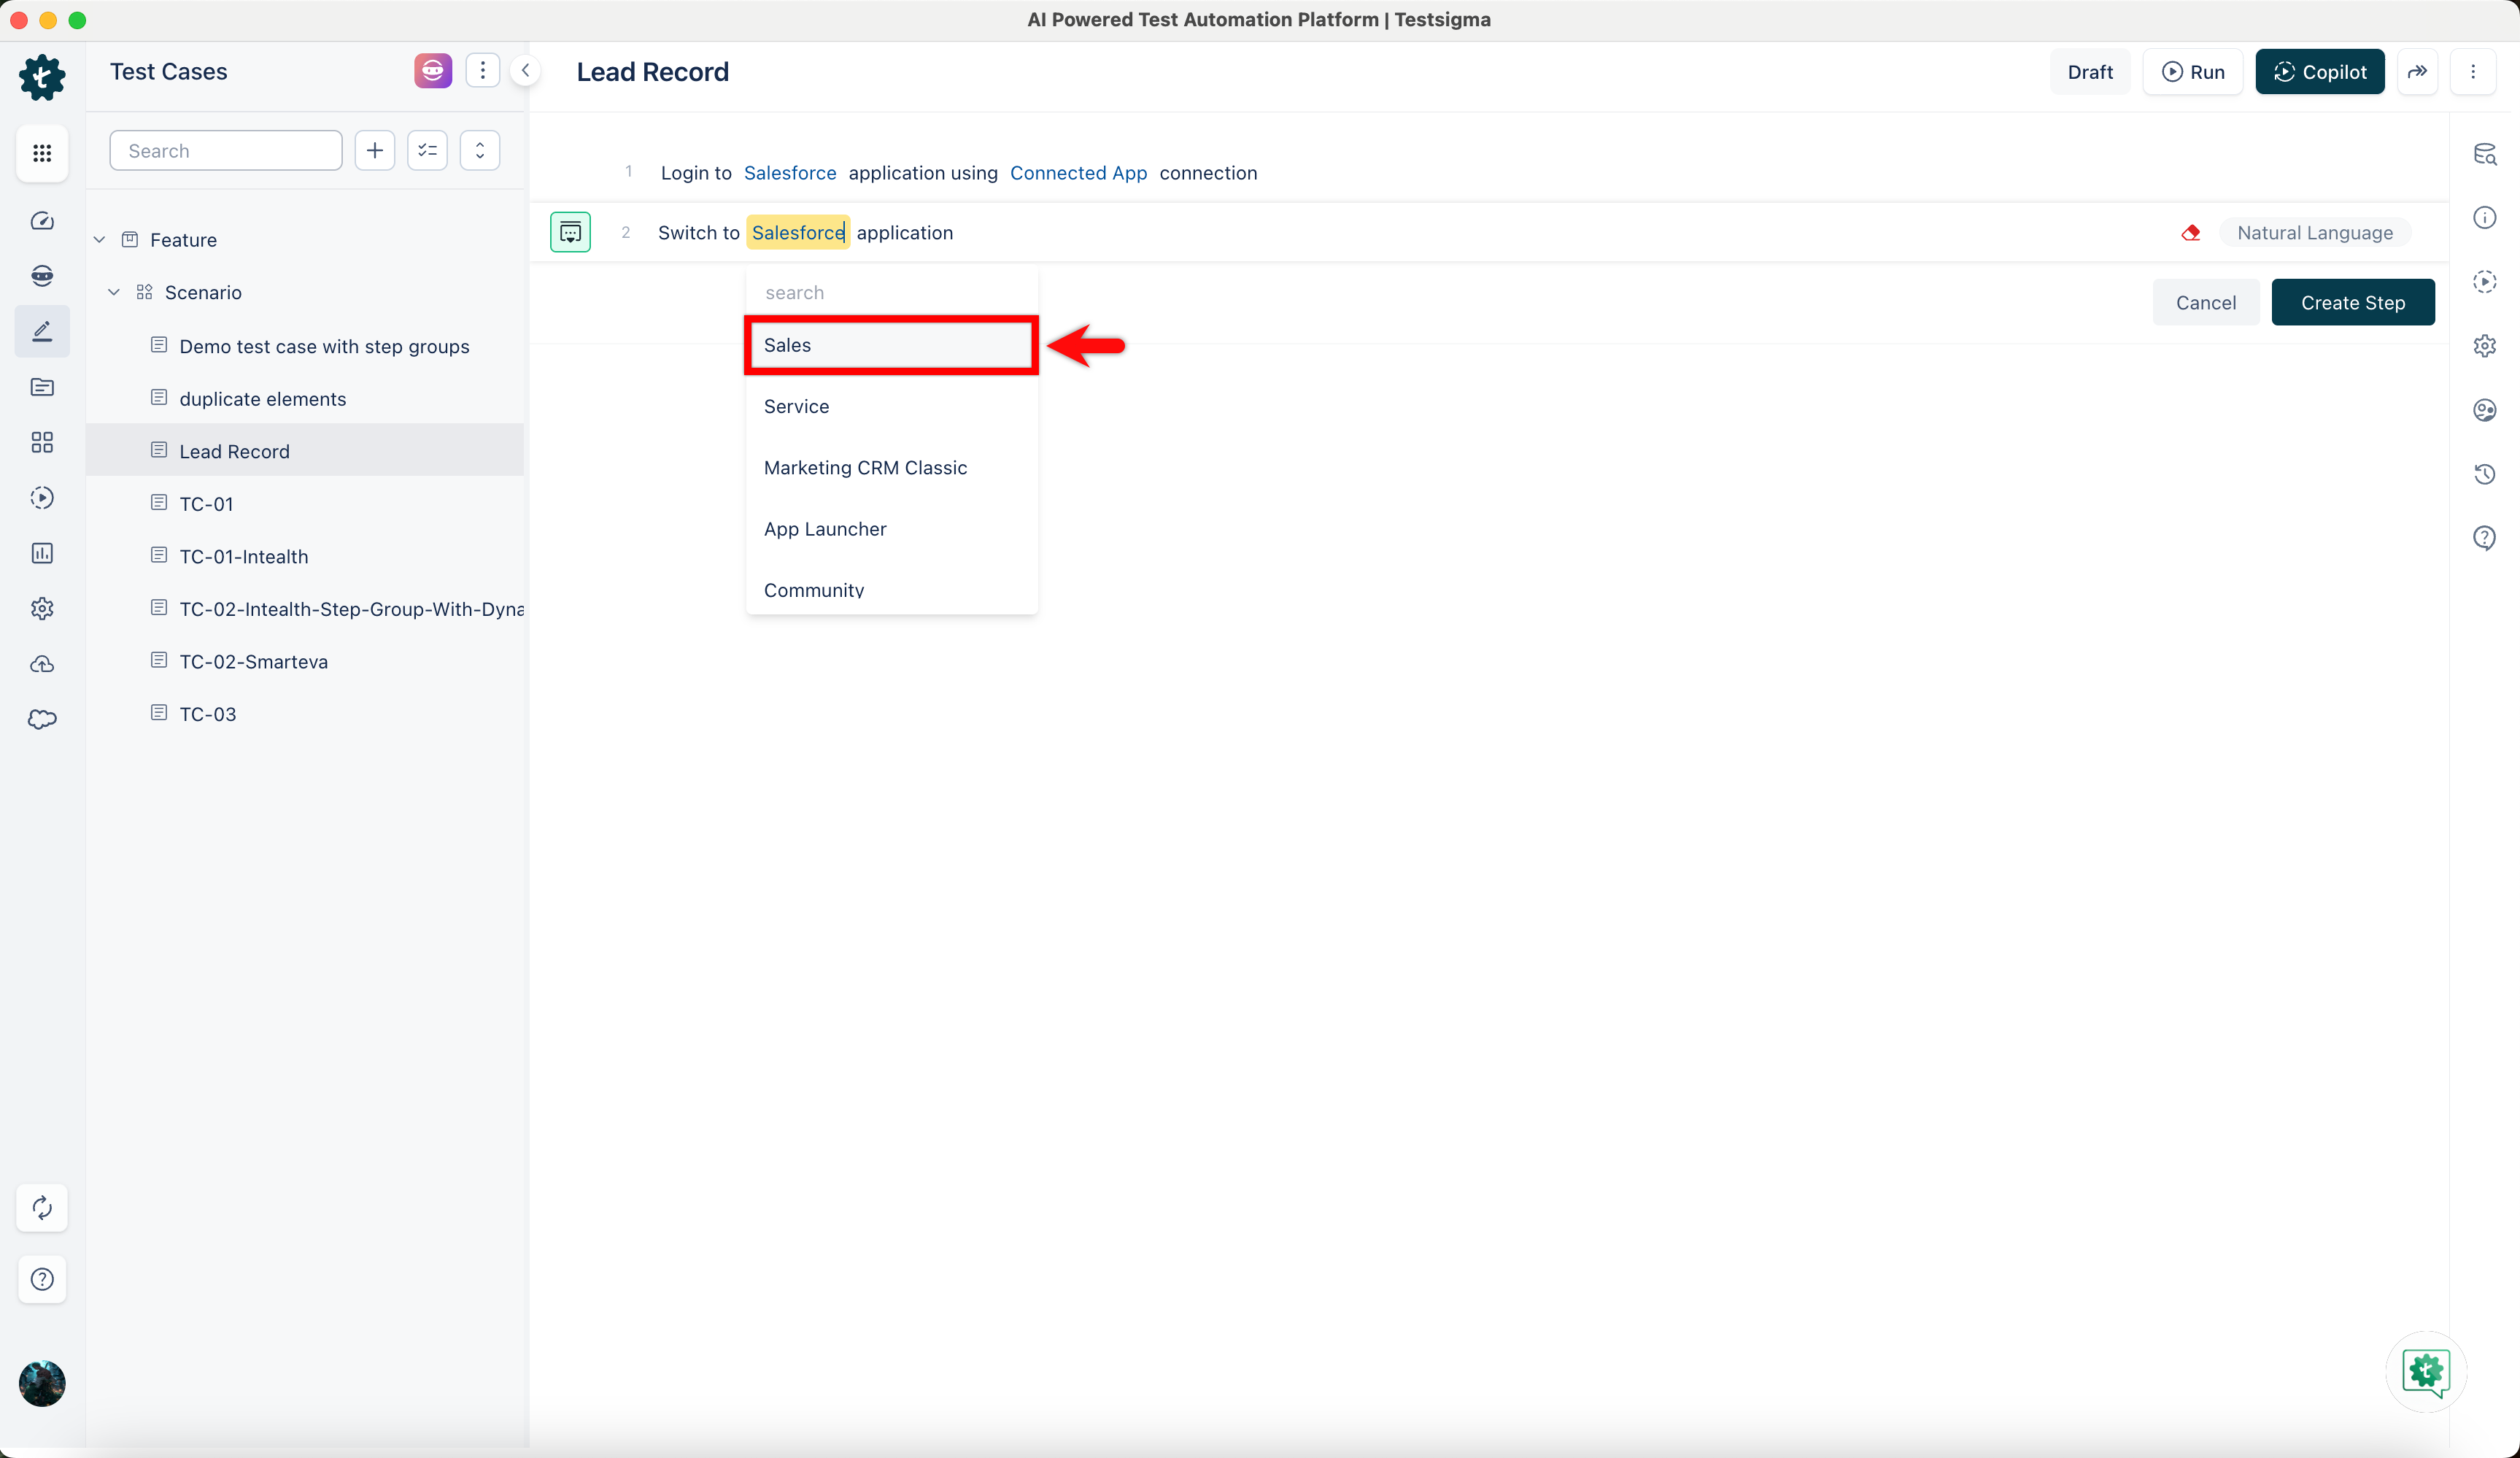Click the Salesforce link in step 1
The image size is (2520, 1458).
(x=790, y=173)
